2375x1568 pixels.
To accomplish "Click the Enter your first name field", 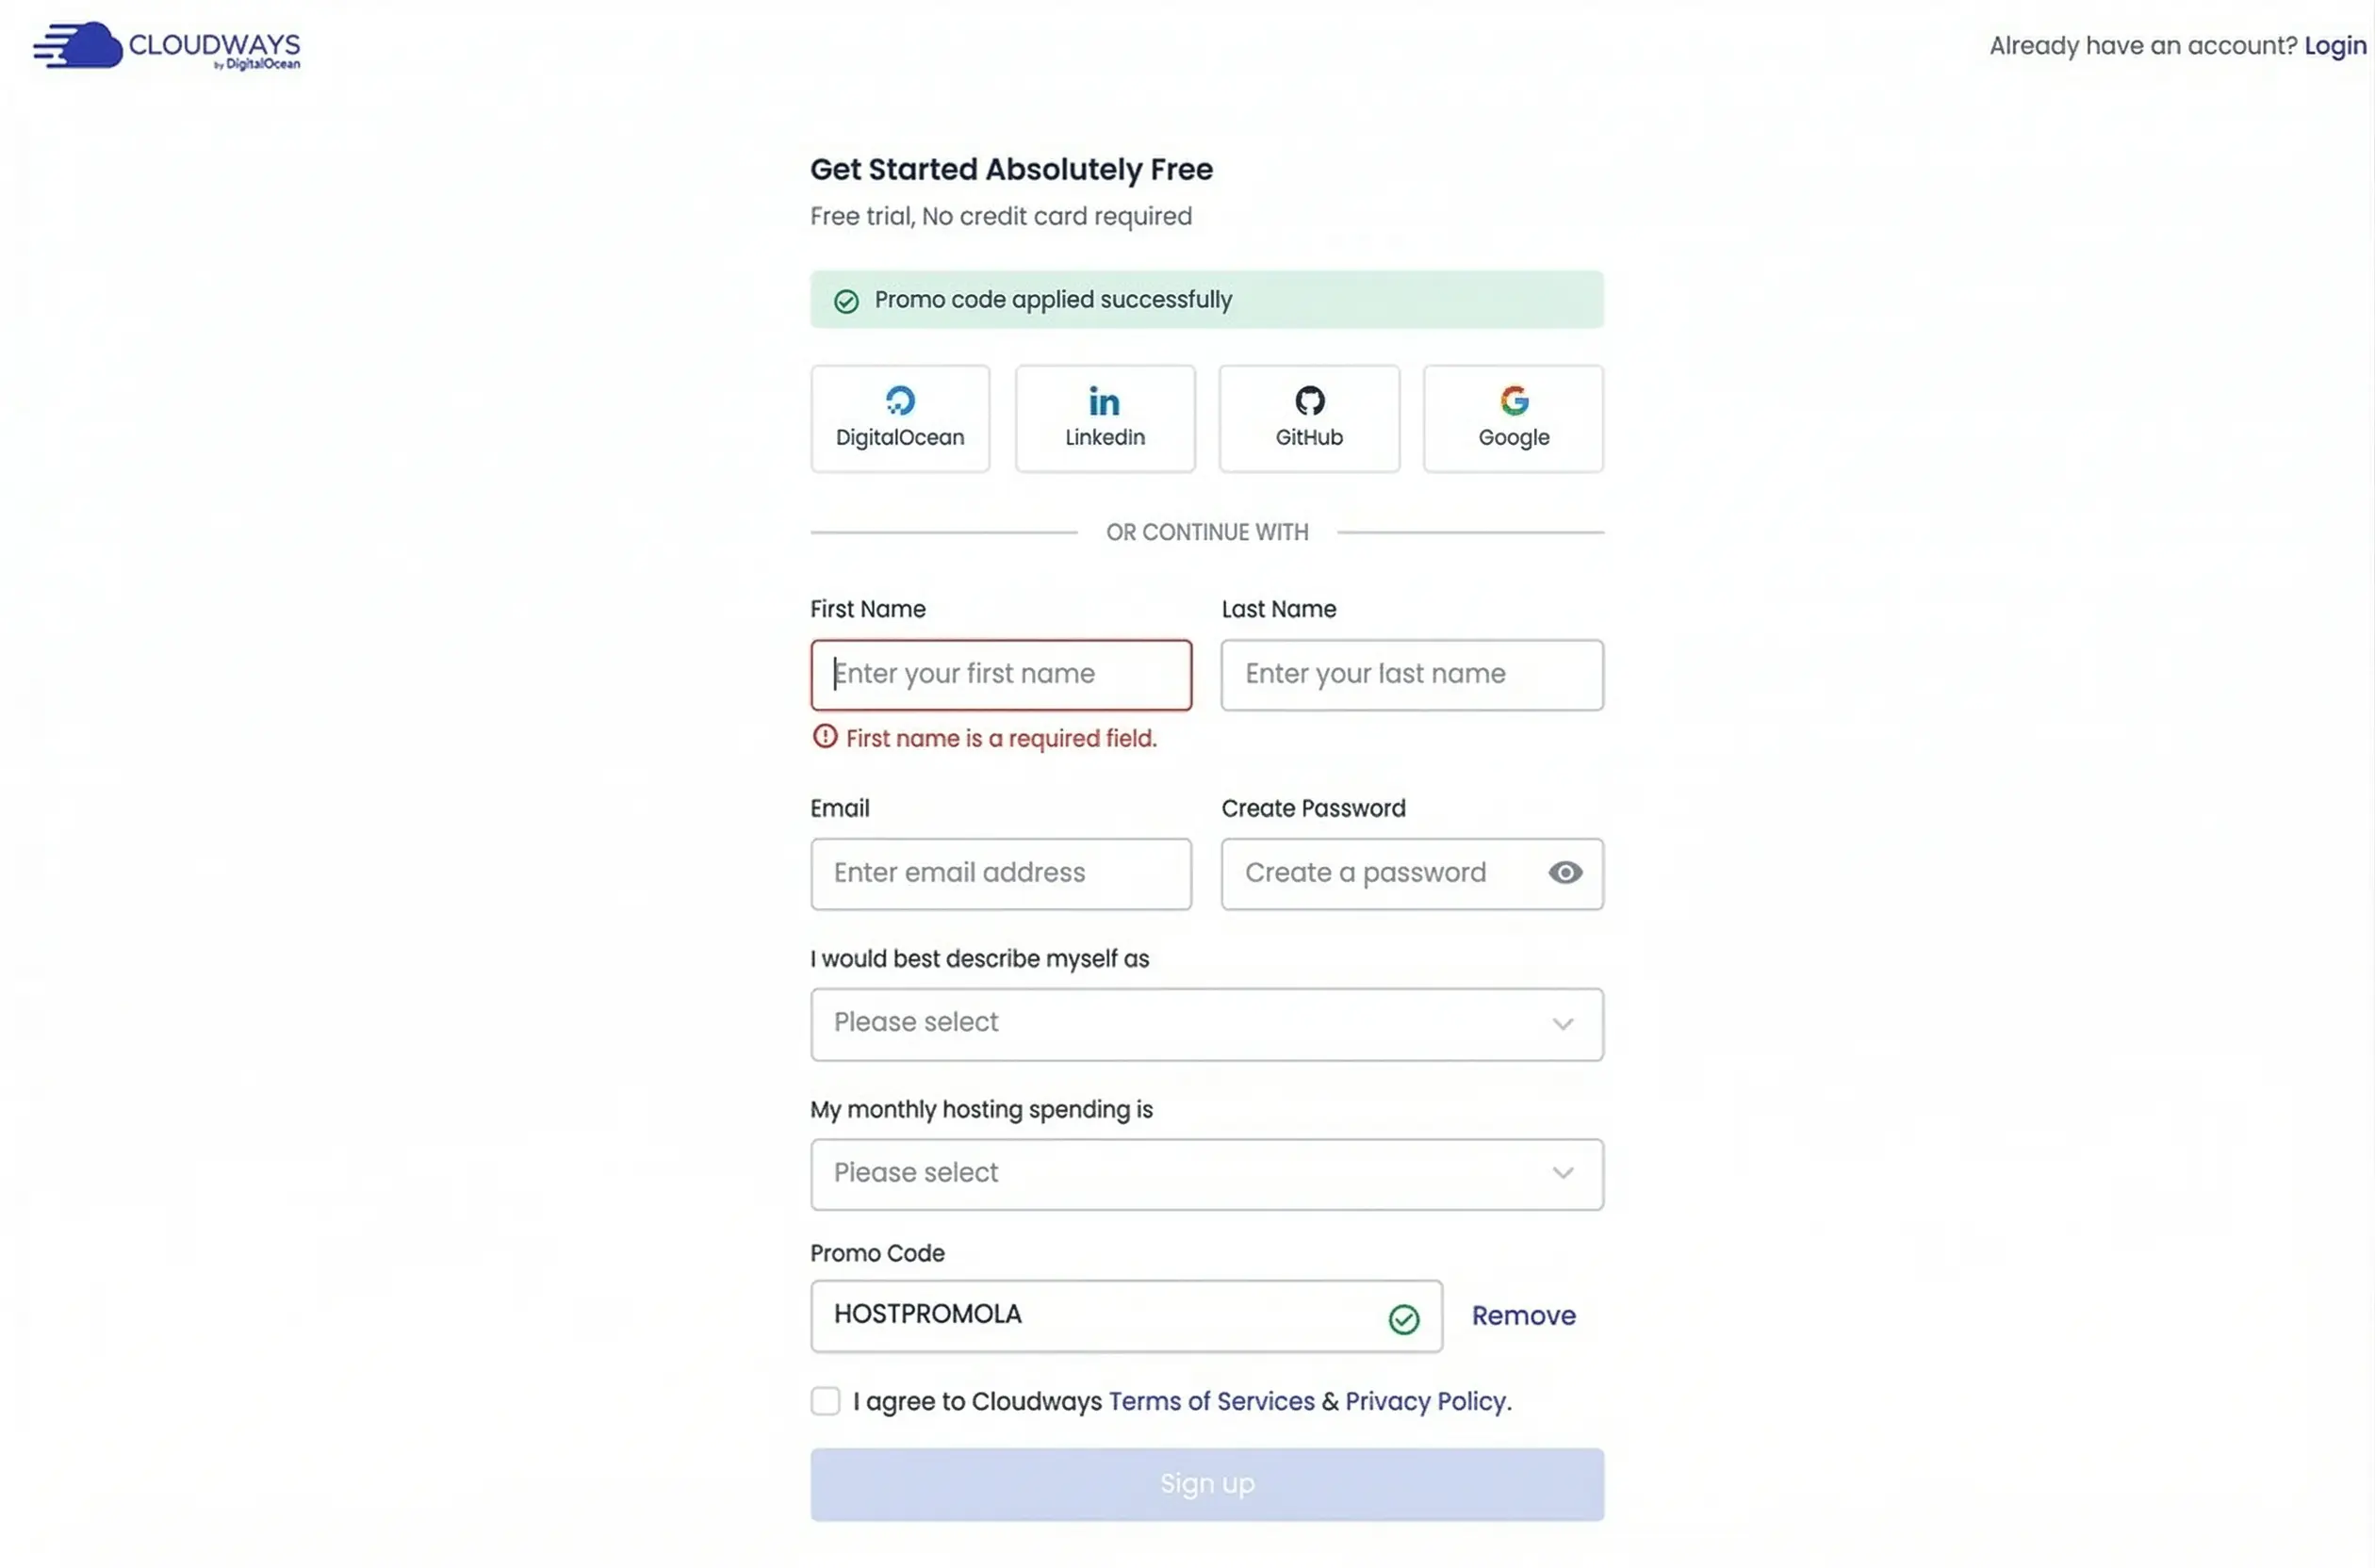I will 1000,674.
